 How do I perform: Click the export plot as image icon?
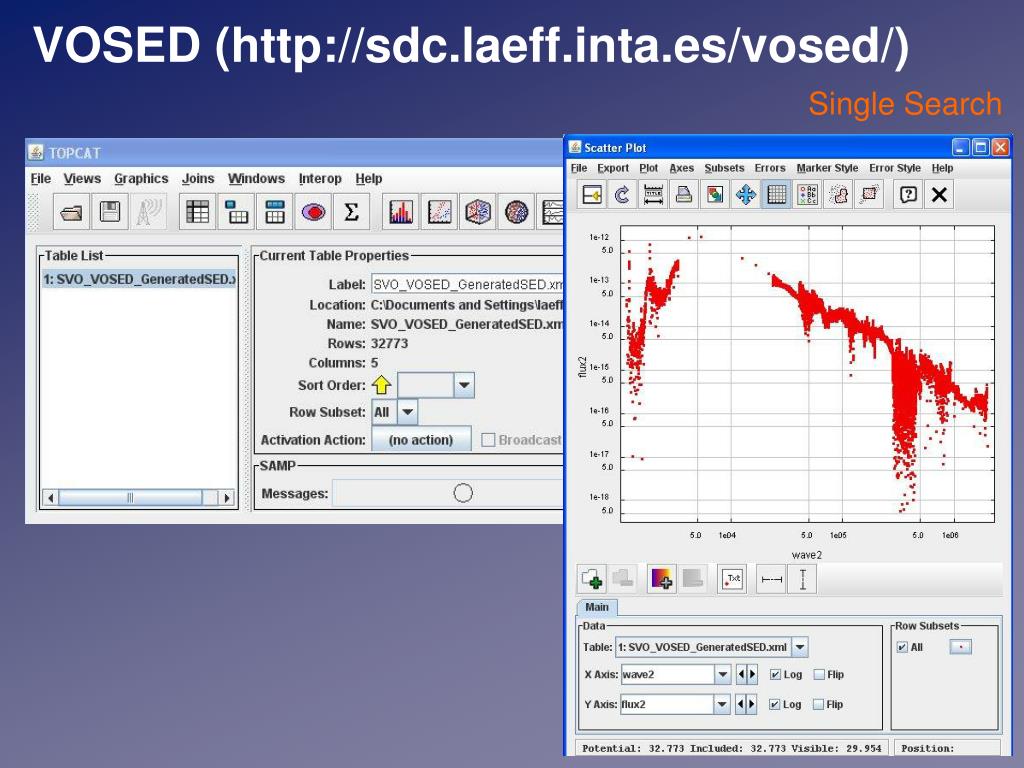point(715,194)
